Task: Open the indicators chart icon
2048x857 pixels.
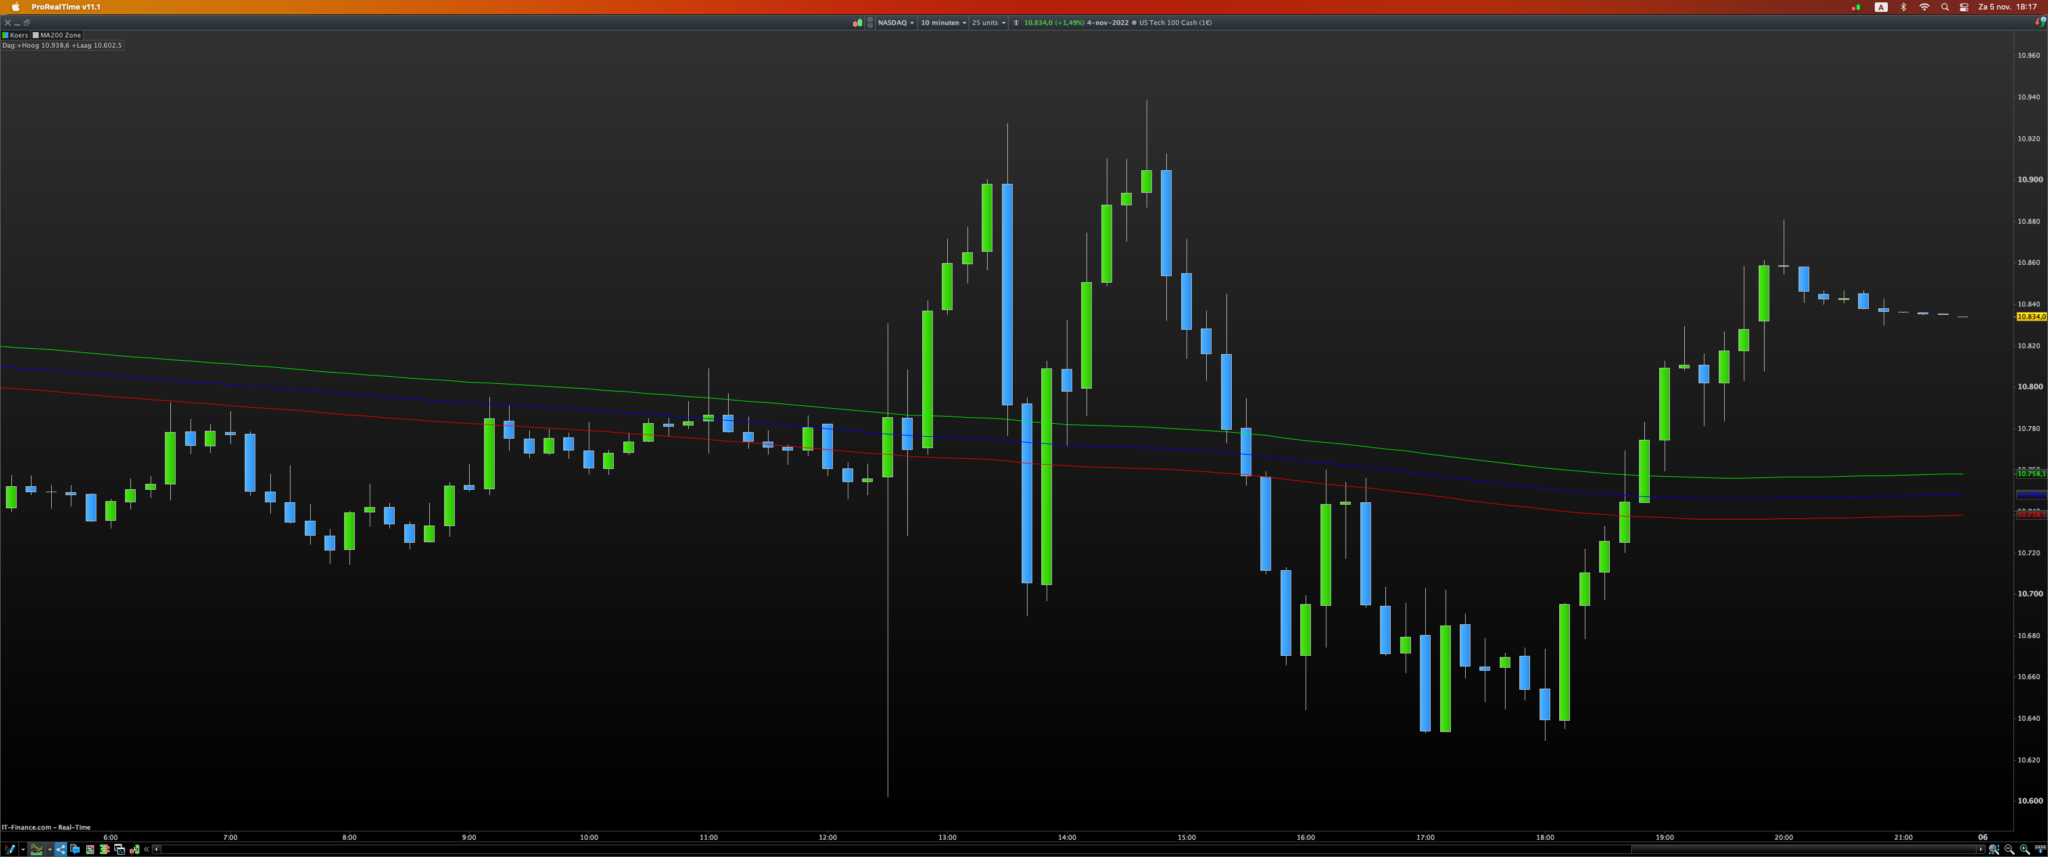Action: [36, 849]
